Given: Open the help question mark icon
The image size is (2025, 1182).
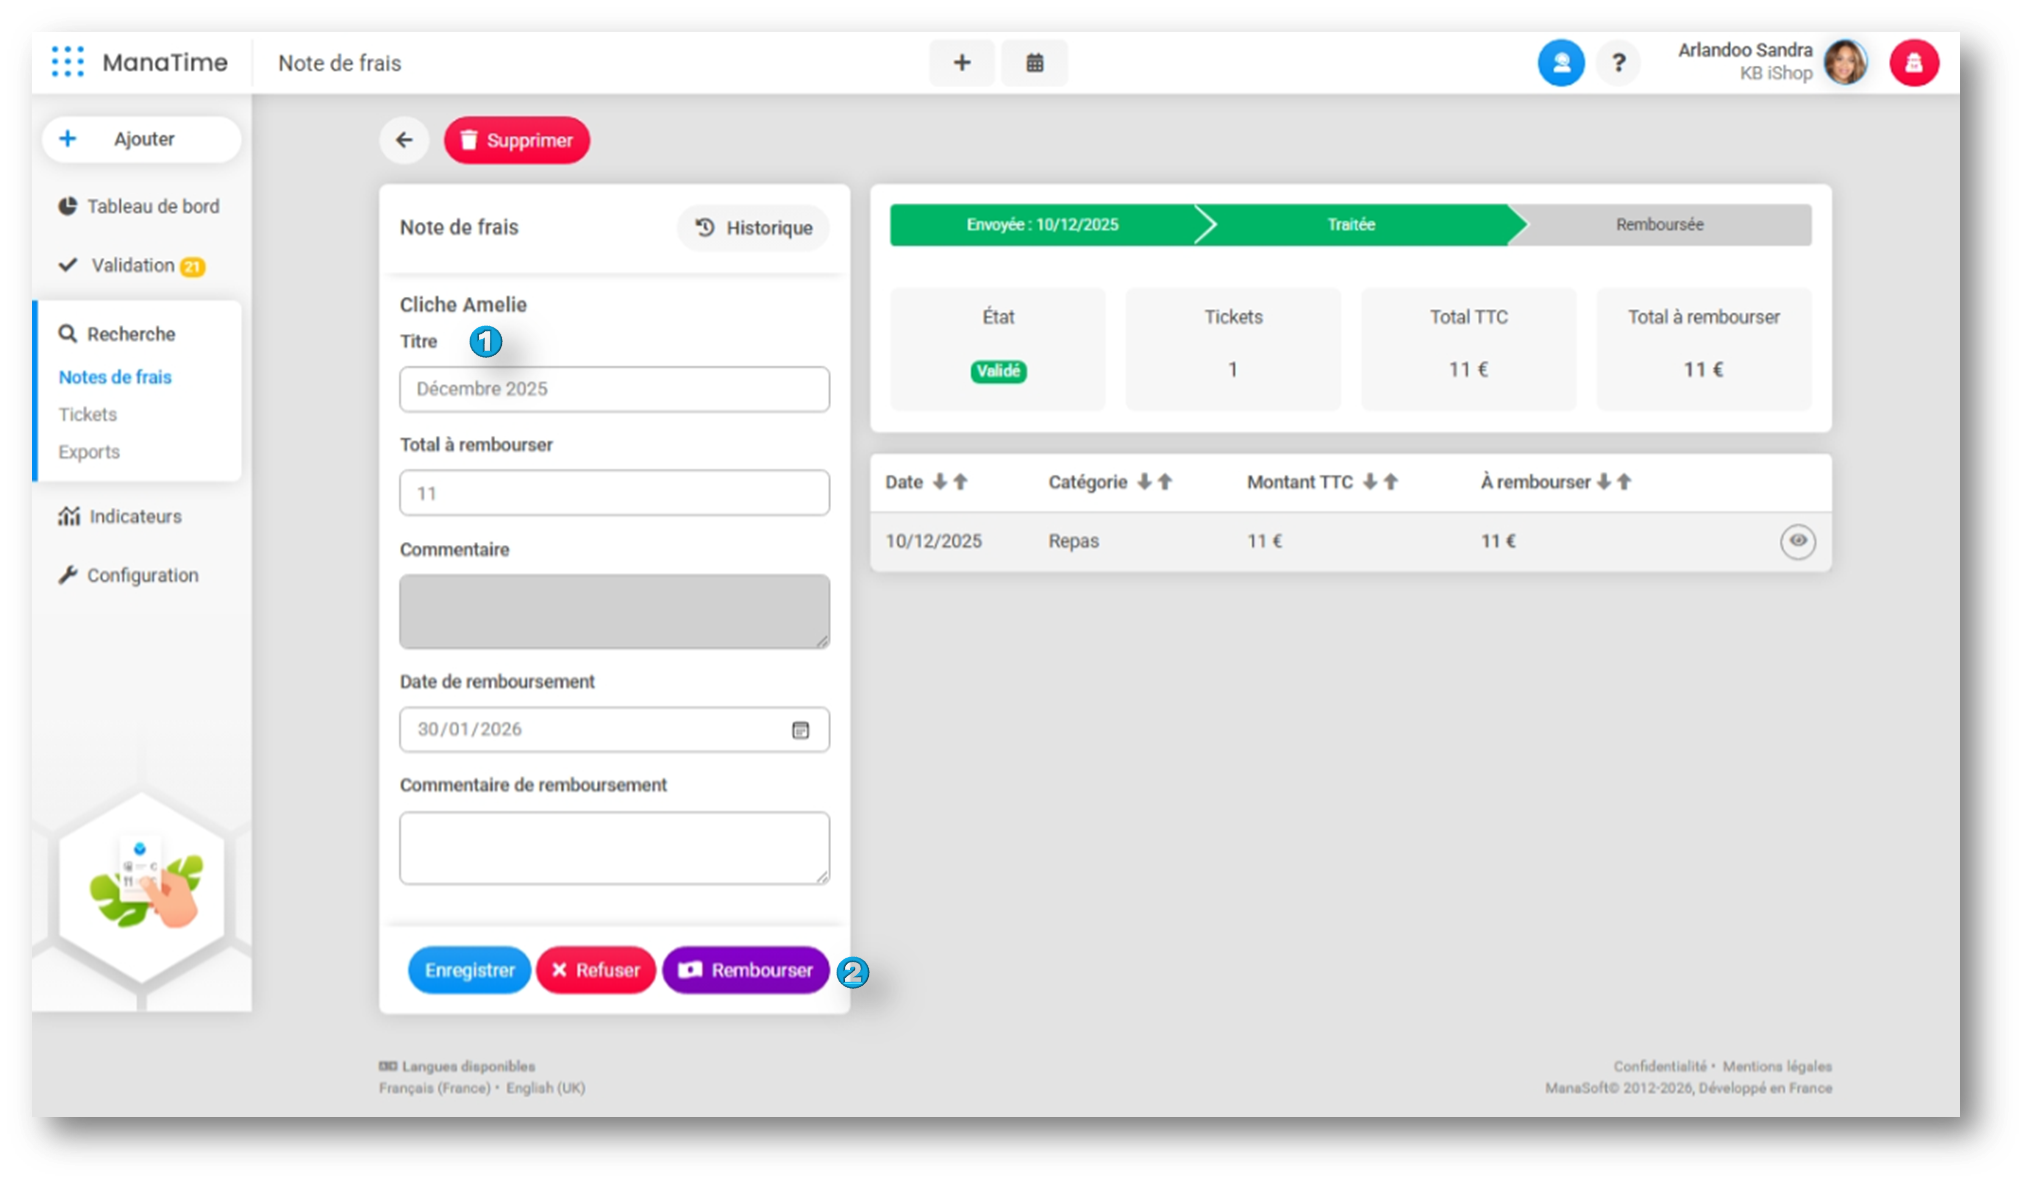Looking at the screenshot, I should point(1618,63).
